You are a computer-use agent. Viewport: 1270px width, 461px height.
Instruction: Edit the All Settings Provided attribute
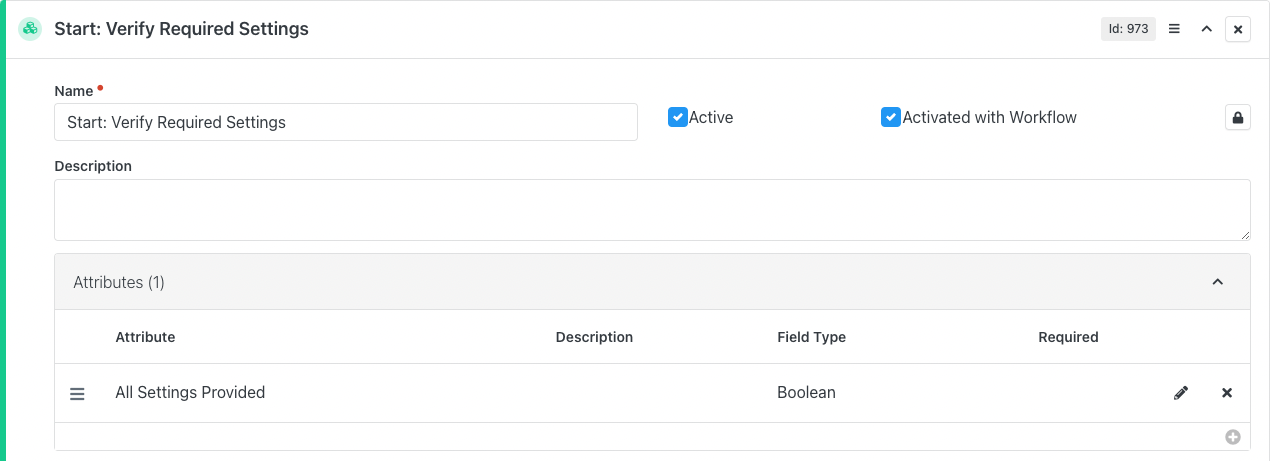point(1181,393)
